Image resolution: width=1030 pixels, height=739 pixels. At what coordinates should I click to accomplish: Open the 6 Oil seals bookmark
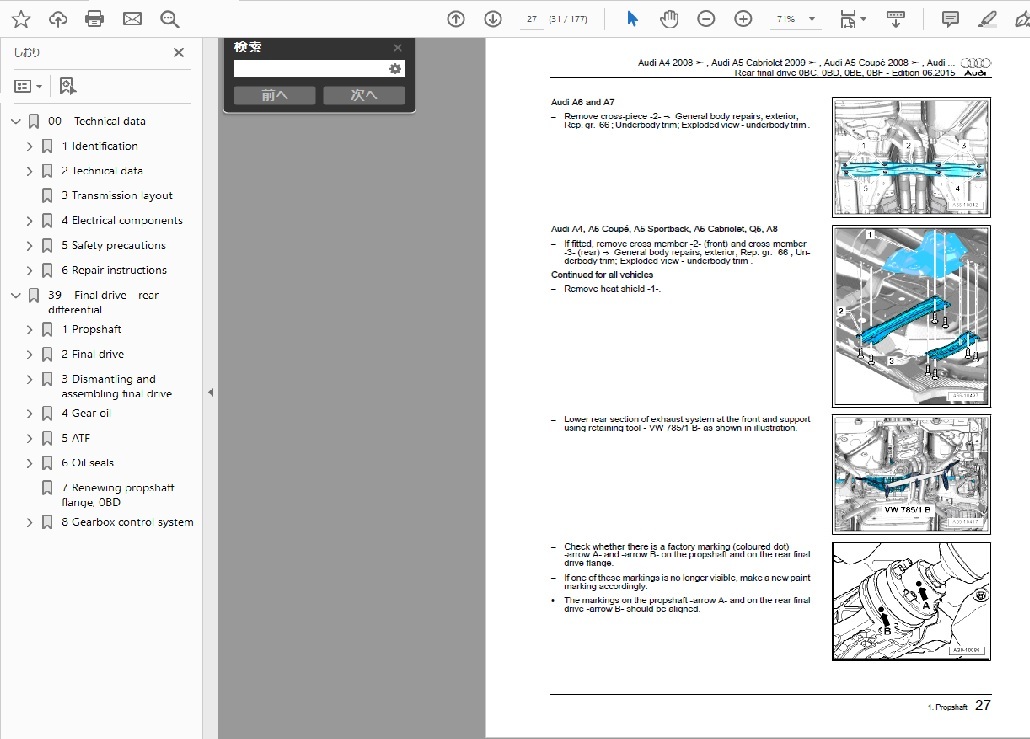click(87, 463)
